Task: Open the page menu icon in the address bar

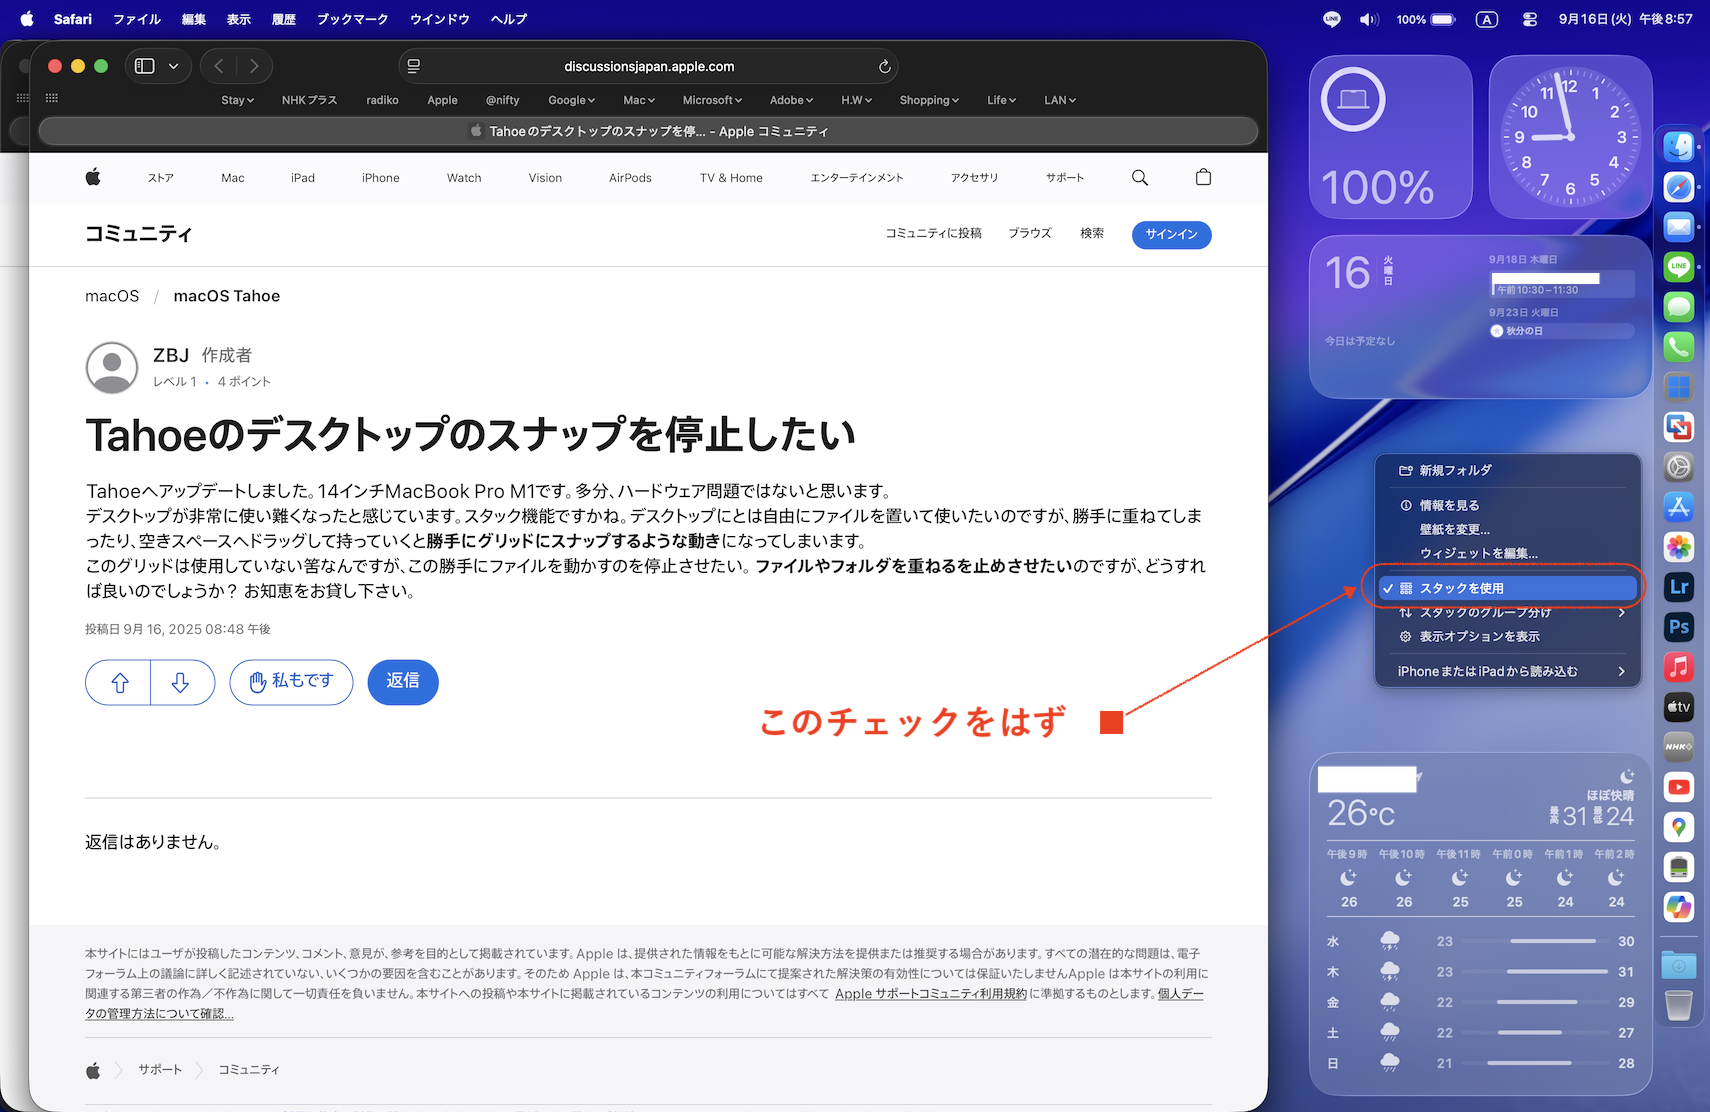Action: pyautogui.click(x=413, y=66)
